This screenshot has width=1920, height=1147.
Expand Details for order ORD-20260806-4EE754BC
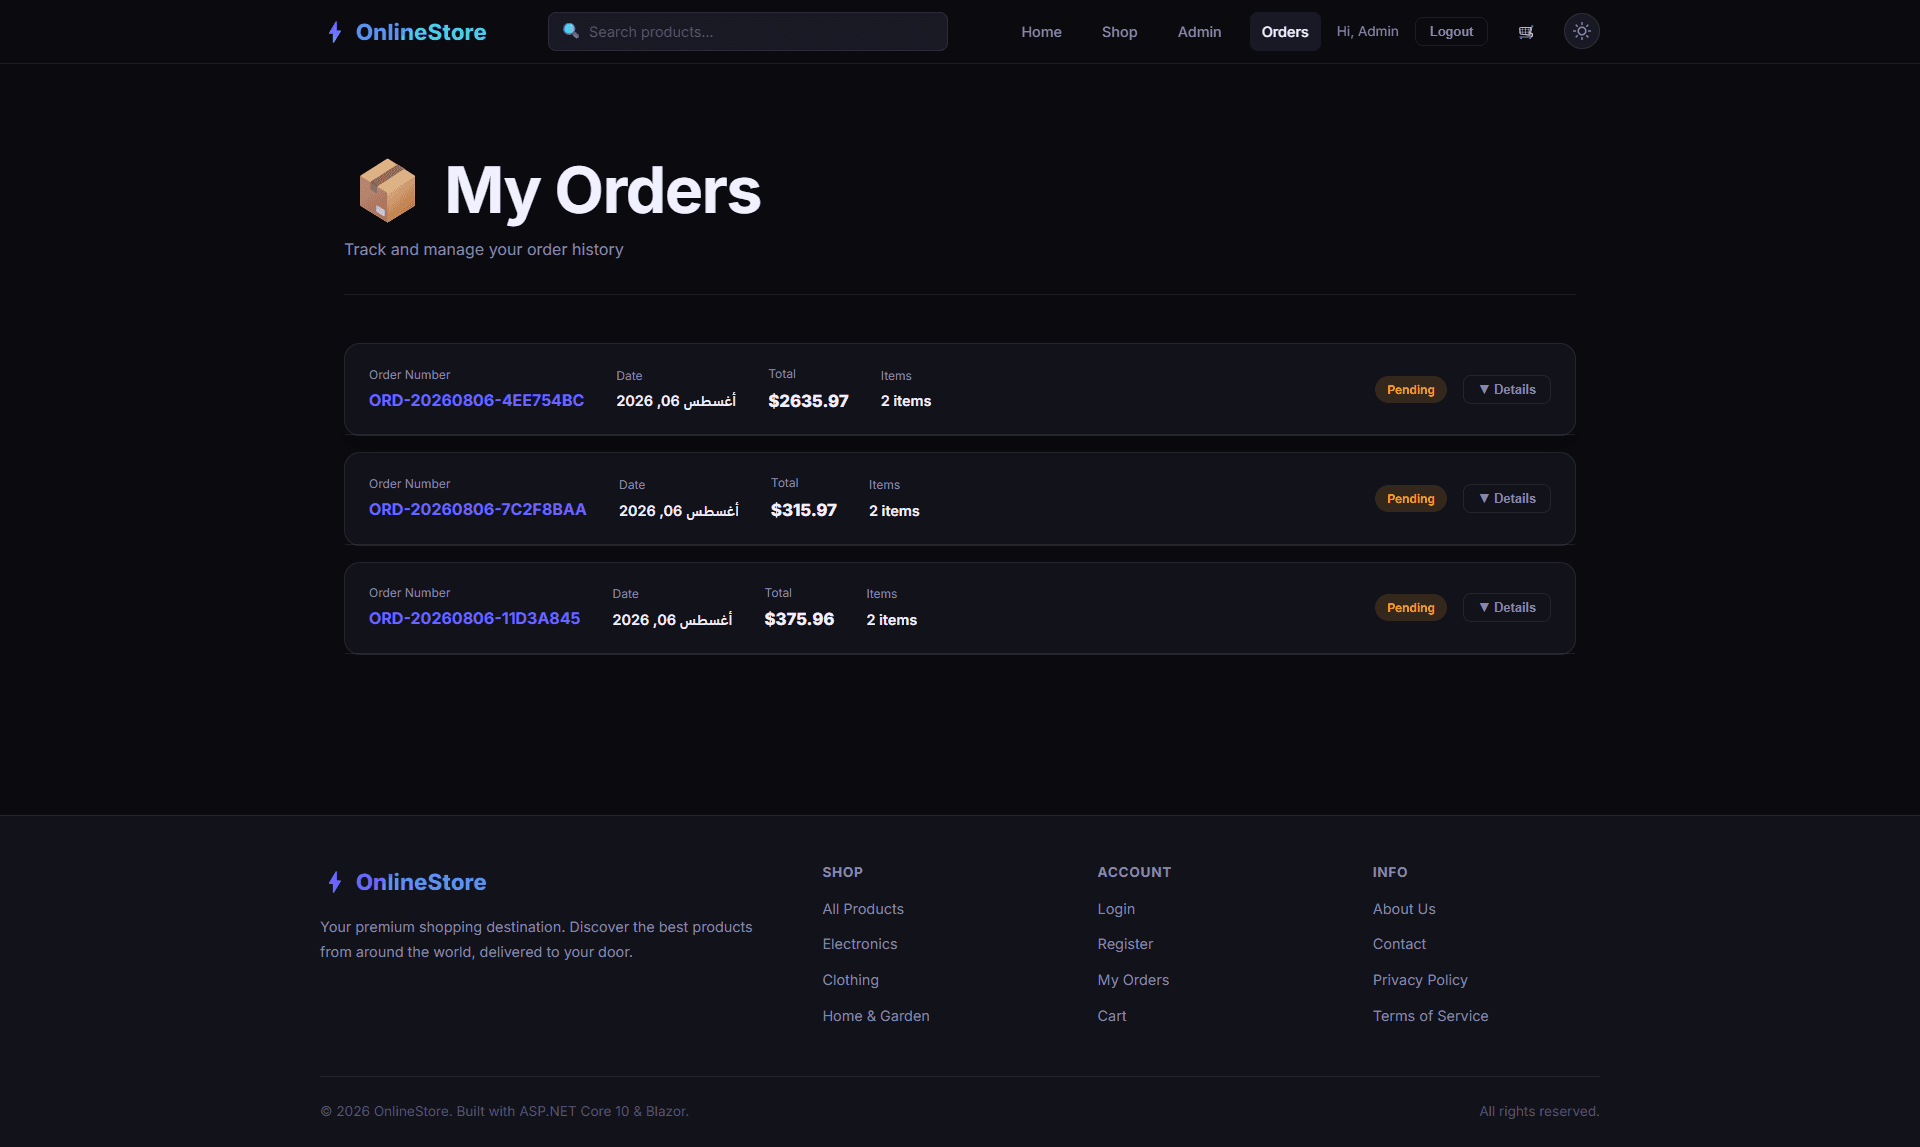(1506, 389)
